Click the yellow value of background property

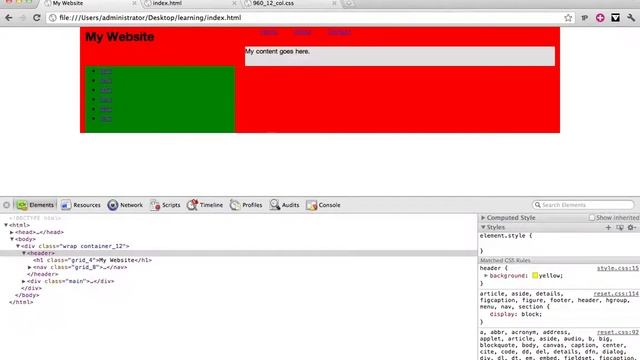click(550, 276)
